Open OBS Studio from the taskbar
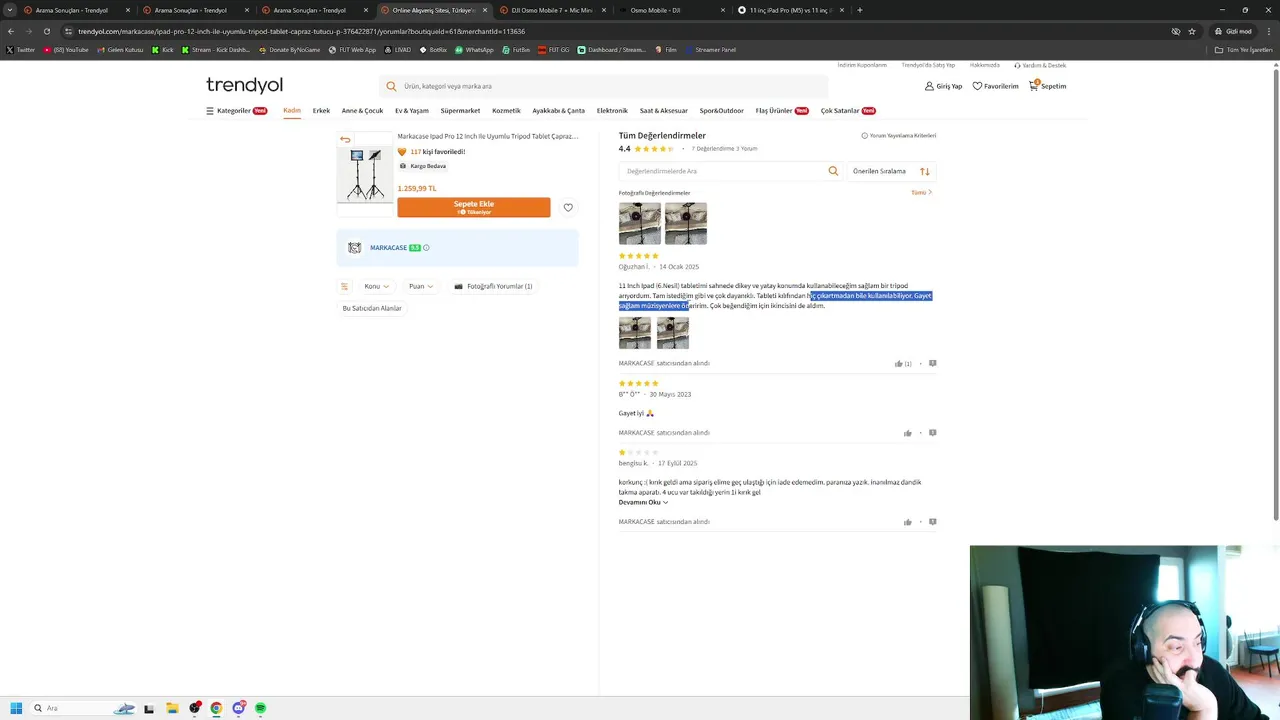 pos(194,708)
